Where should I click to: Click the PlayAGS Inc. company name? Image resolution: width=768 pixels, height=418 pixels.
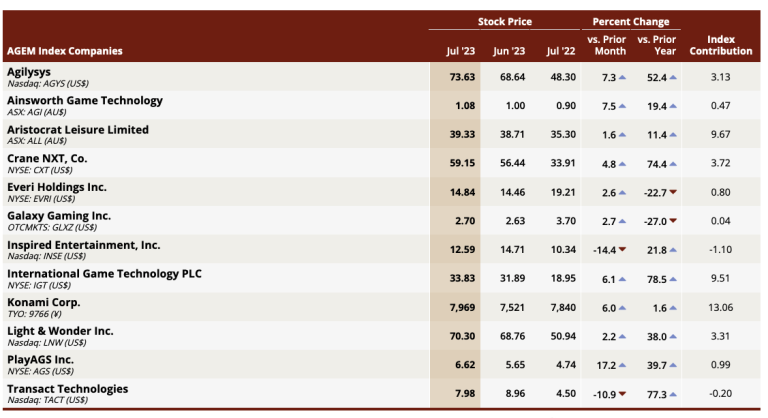(x=40, y=360)
